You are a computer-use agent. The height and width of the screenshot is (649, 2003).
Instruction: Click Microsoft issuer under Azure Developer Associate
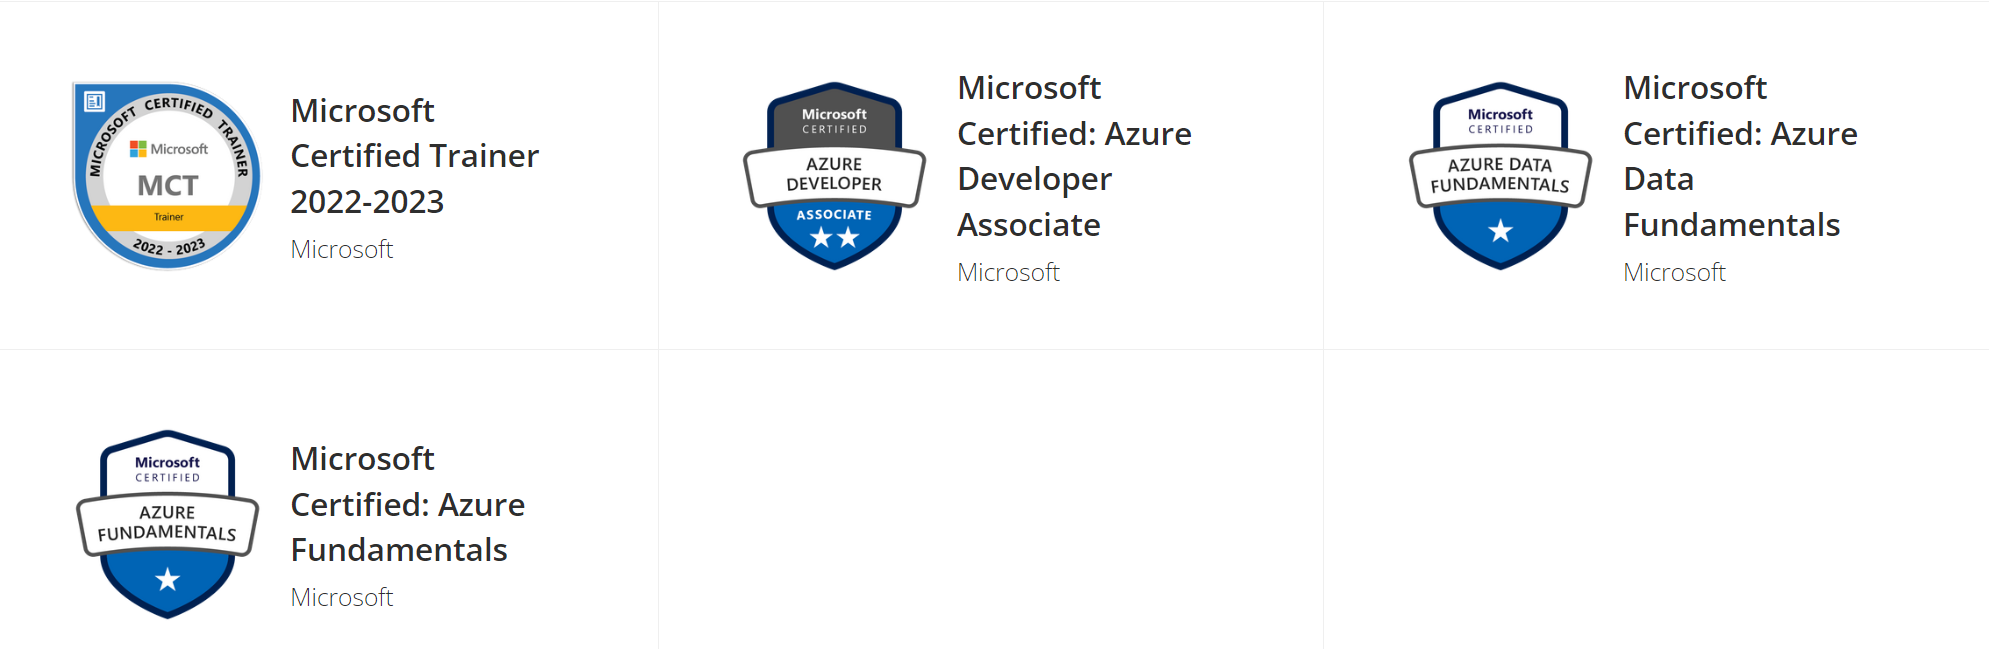[1008, 272]
